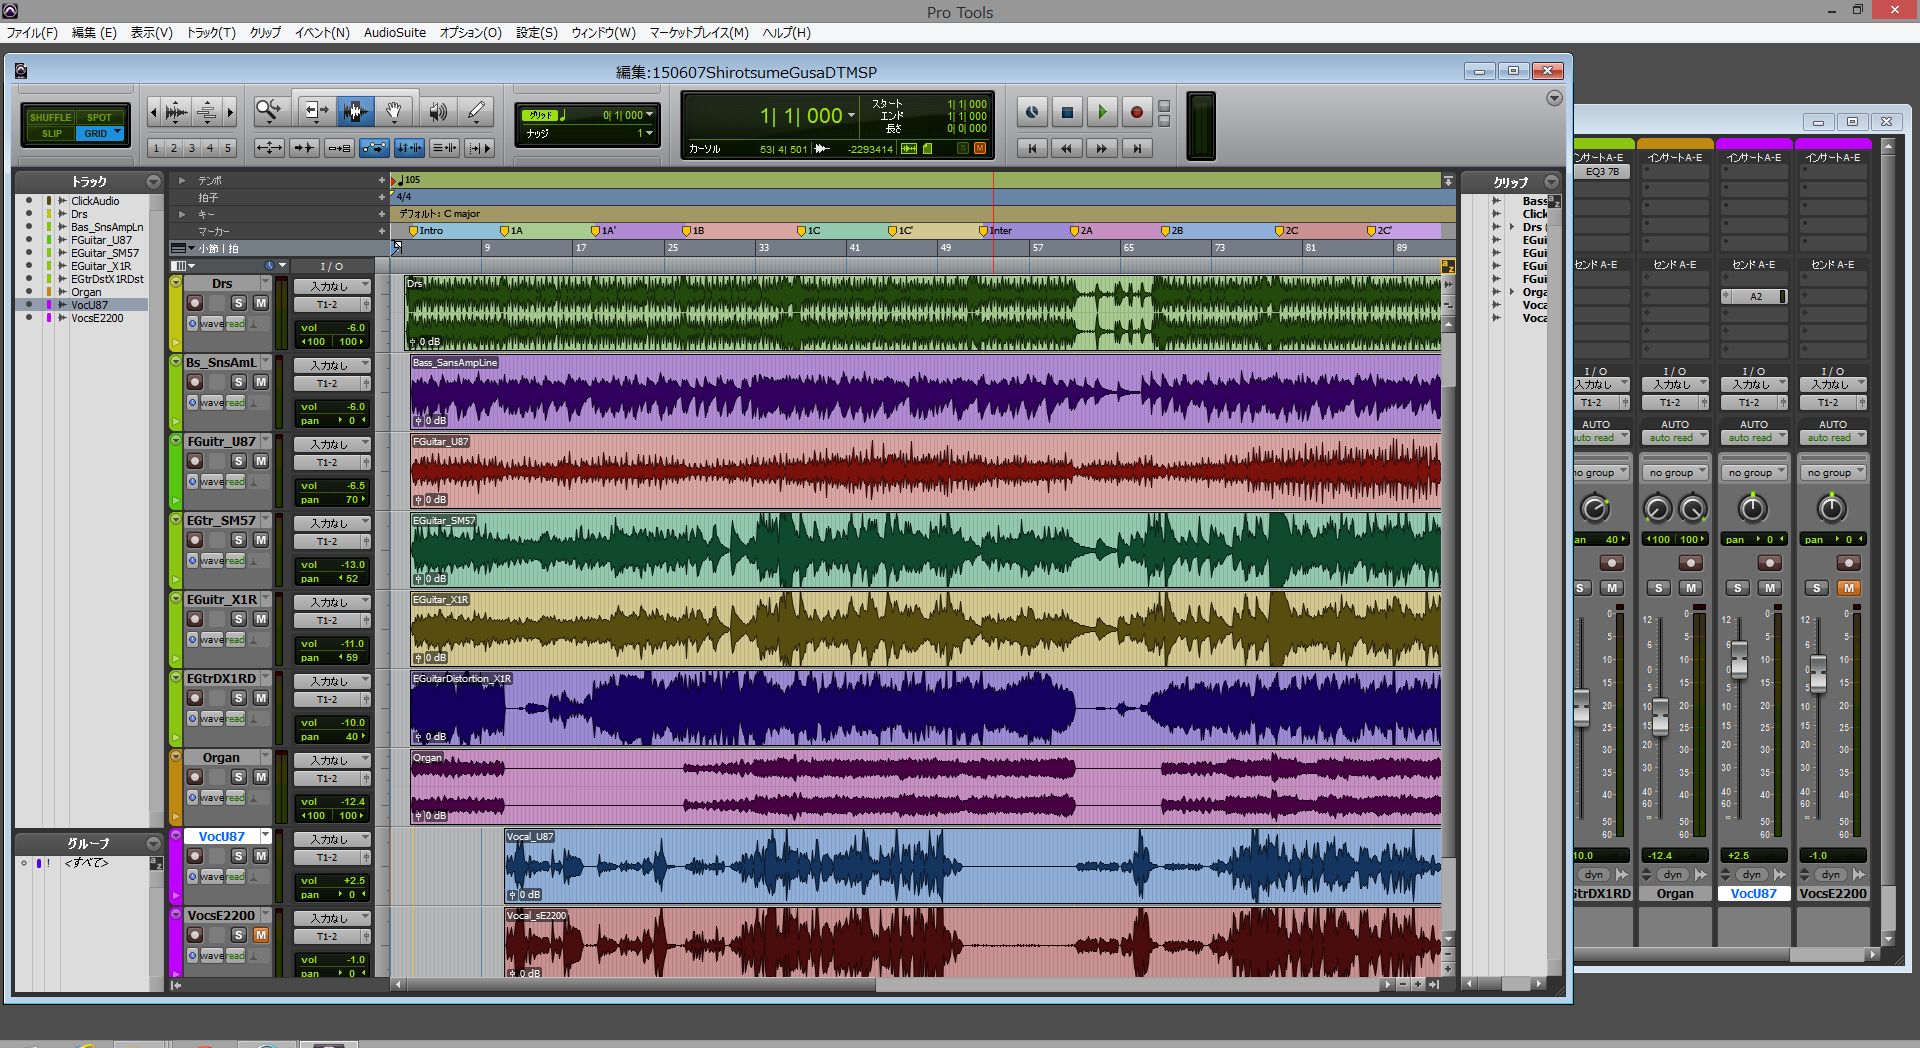This screenshot has height=1048, width=1920.
Task: Toggle Link Timeline and Edit Selection
Action: click(x=409, y=148)
